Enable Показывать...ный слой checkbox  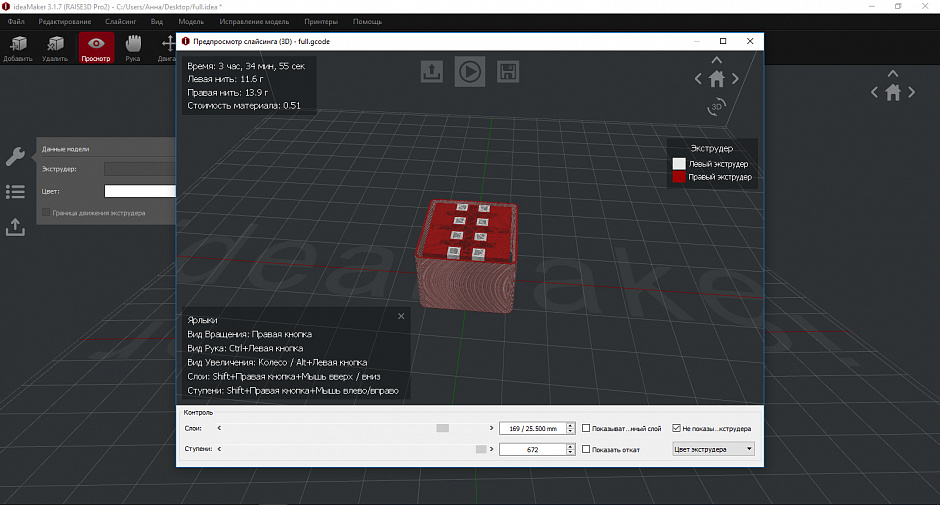point(586,428)
